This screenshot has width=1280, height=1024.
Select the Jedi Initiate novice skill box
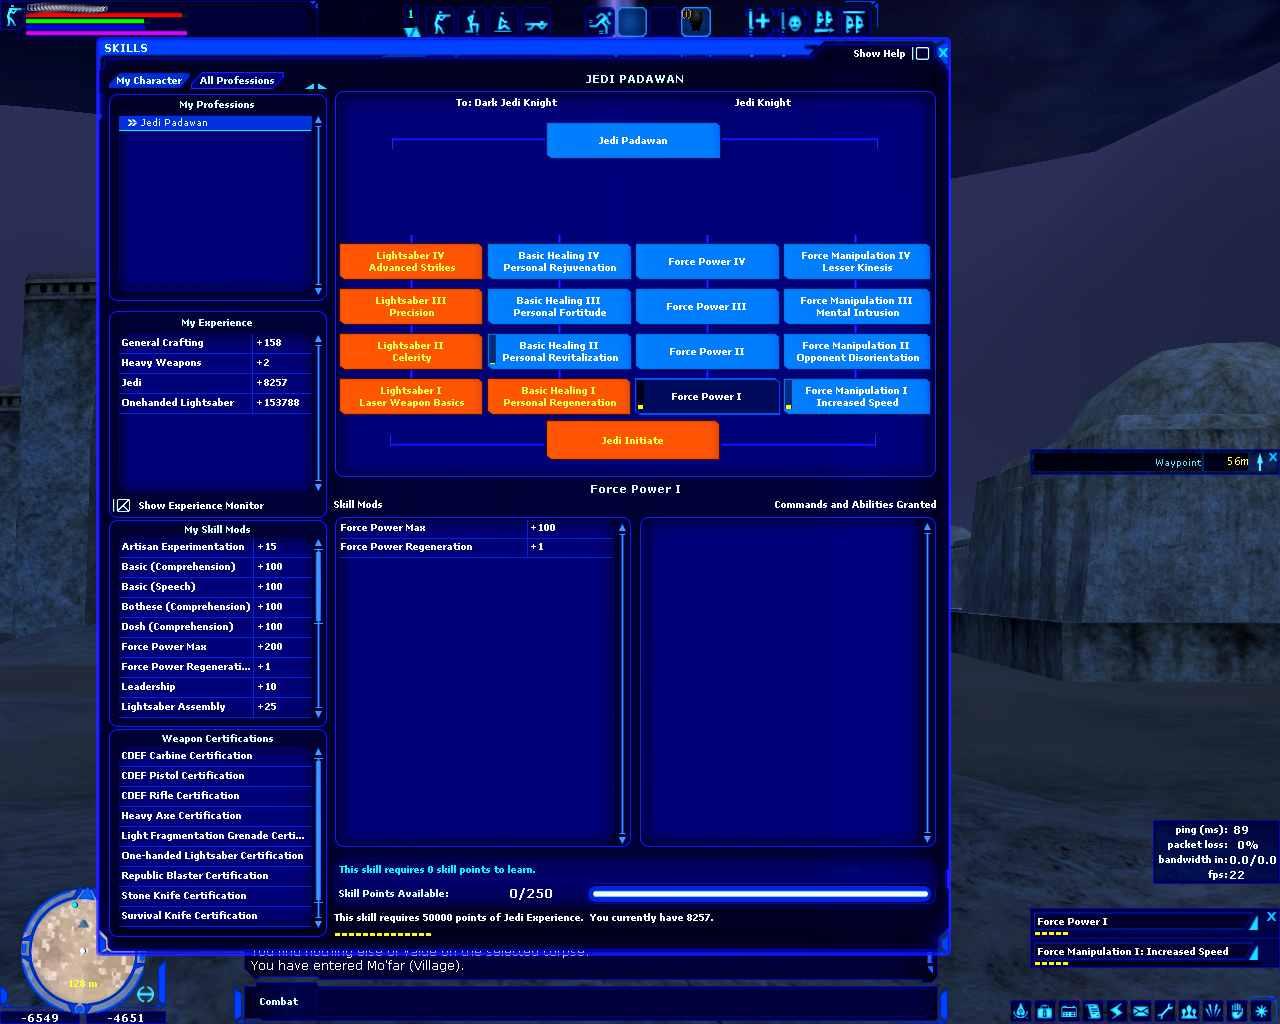(x=633, y=441)
